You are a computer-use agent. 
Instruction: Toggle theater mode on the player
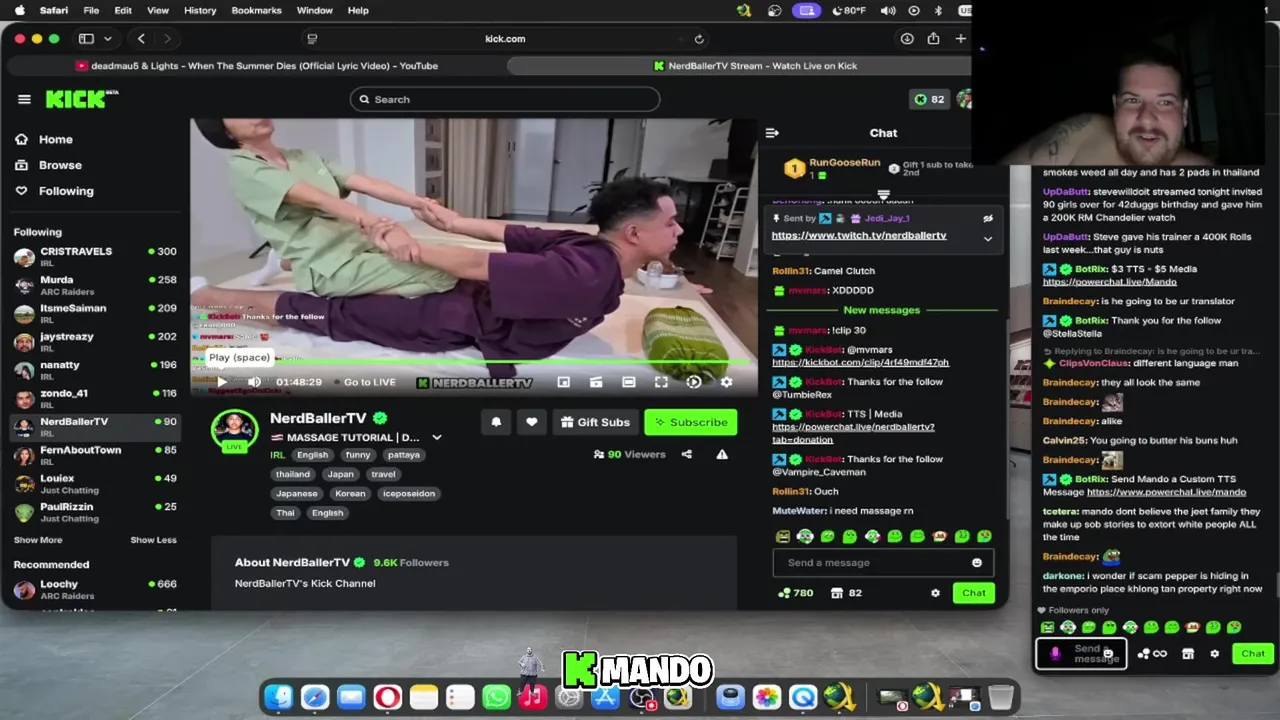tap(628, 382)
